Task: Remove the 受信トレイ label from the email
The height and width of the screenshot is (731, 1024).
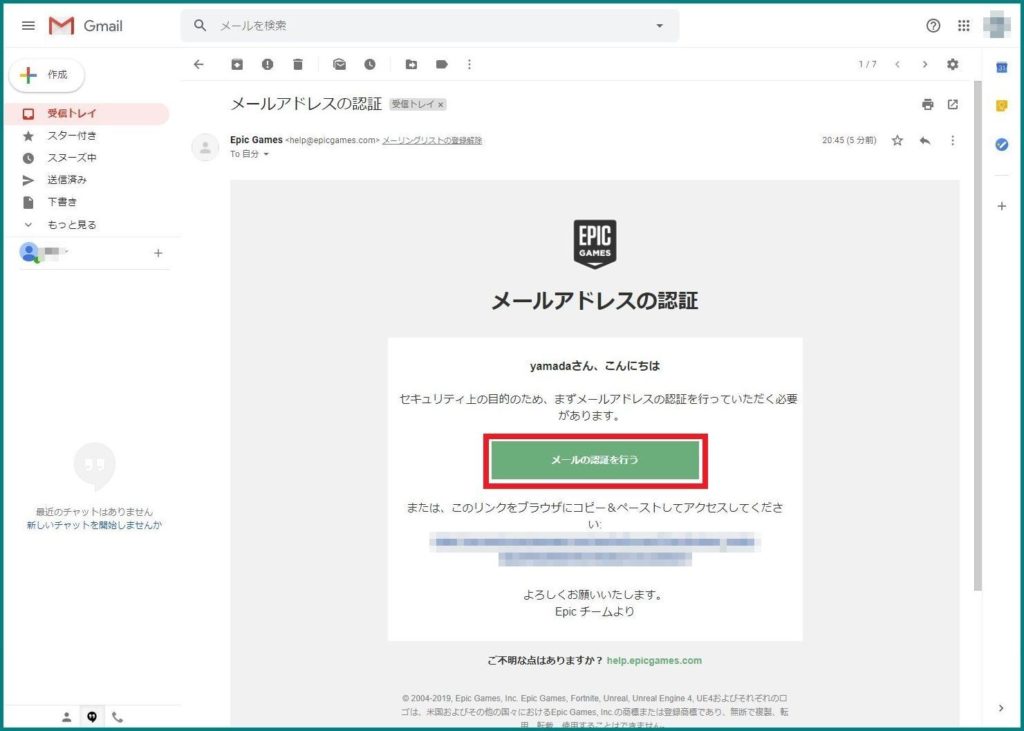Action: [x=441, y=105]
